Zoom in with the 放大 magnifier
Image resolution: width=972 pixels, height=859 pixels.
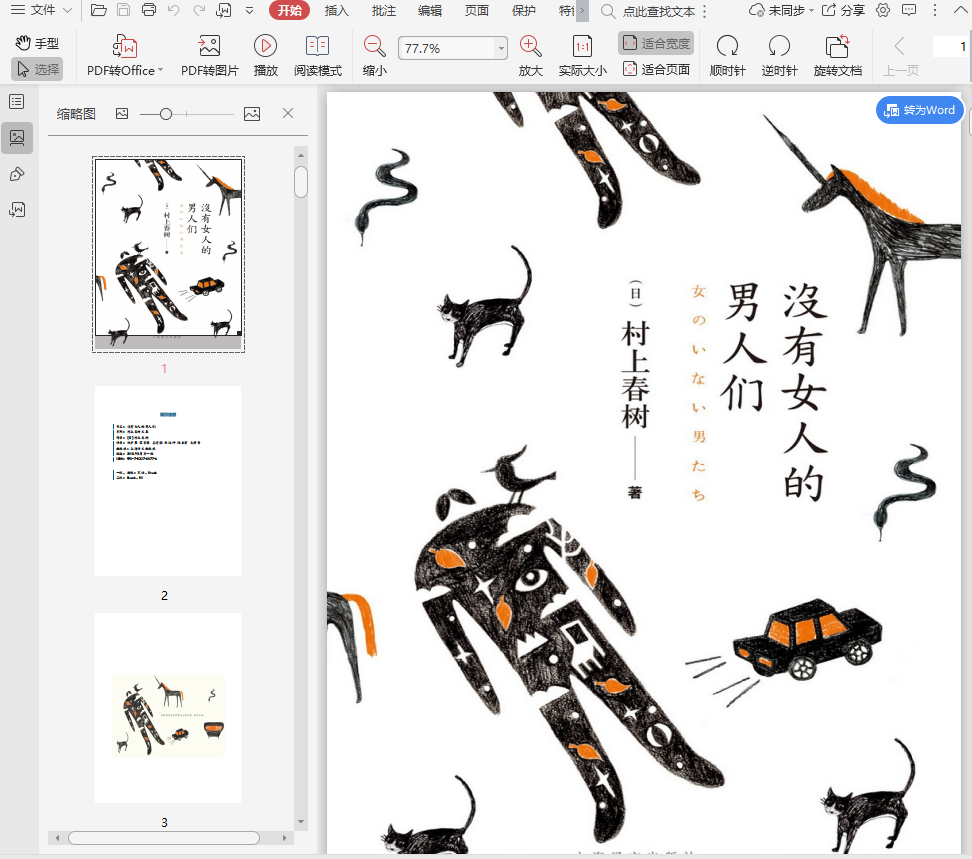530,47
